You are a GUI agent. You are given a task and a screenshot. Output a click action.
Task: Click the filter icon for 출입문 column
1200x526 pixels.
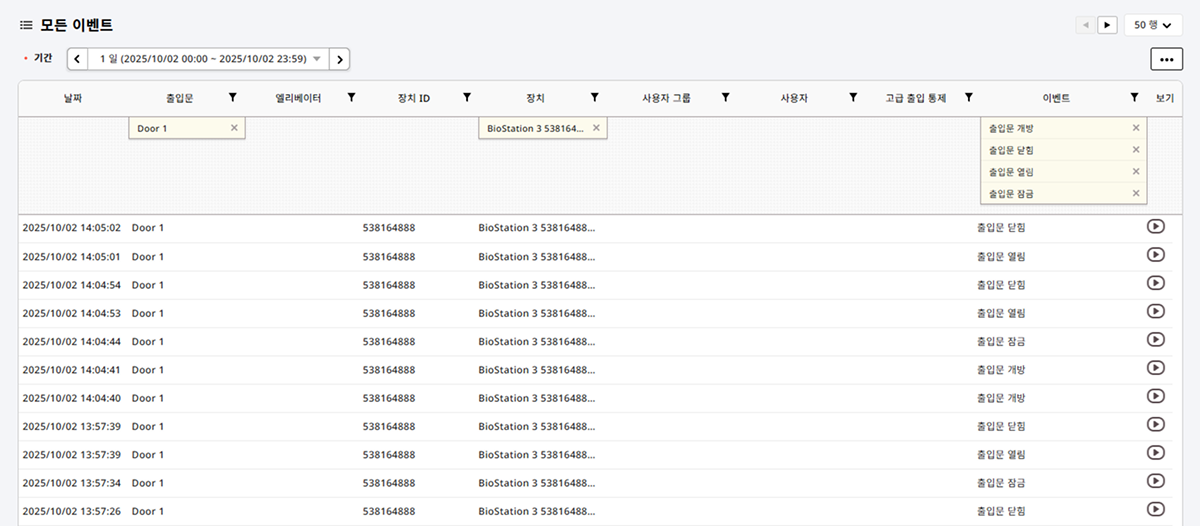point(232,97)
